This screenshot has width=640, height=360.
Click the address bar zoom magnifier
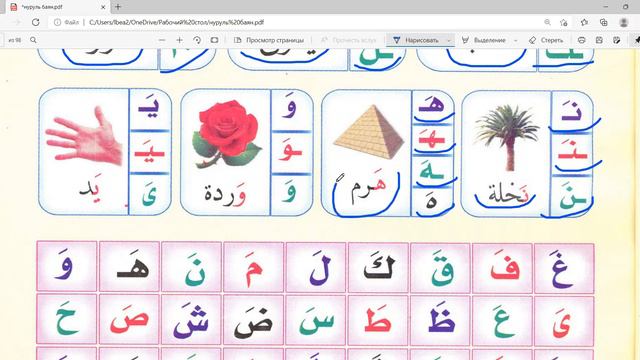point(547,22)
